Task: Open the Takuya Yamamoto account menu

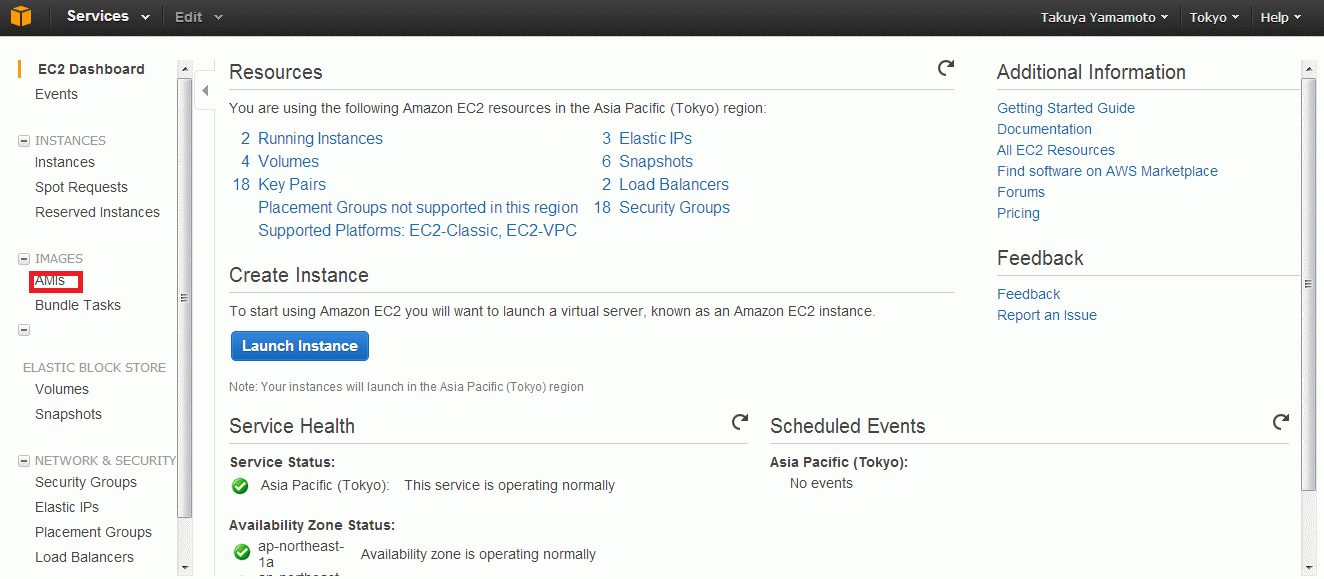Action: point(1104,17)
